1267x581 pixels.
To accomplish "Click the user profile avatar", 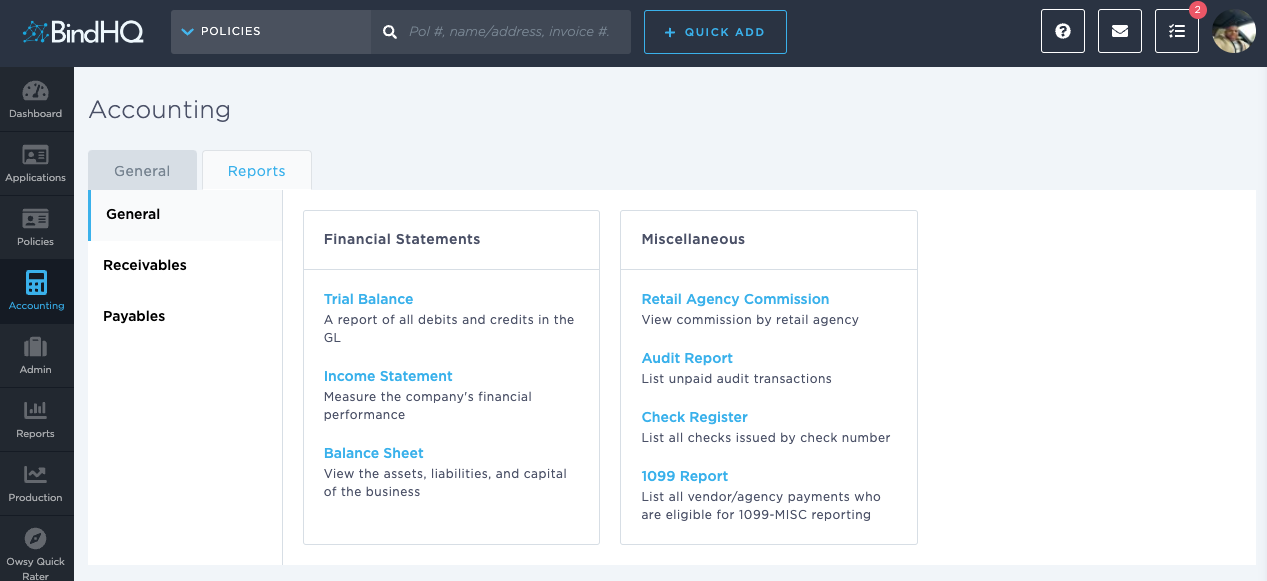I will click(x=1234, y=32).
